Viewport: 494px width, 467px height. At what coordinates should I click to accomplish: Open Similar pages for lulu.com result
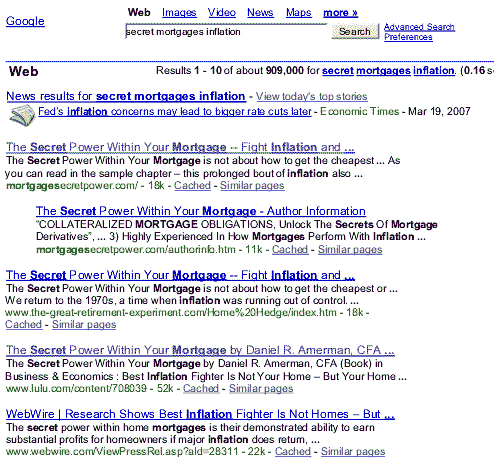click(x=261, y=388)
